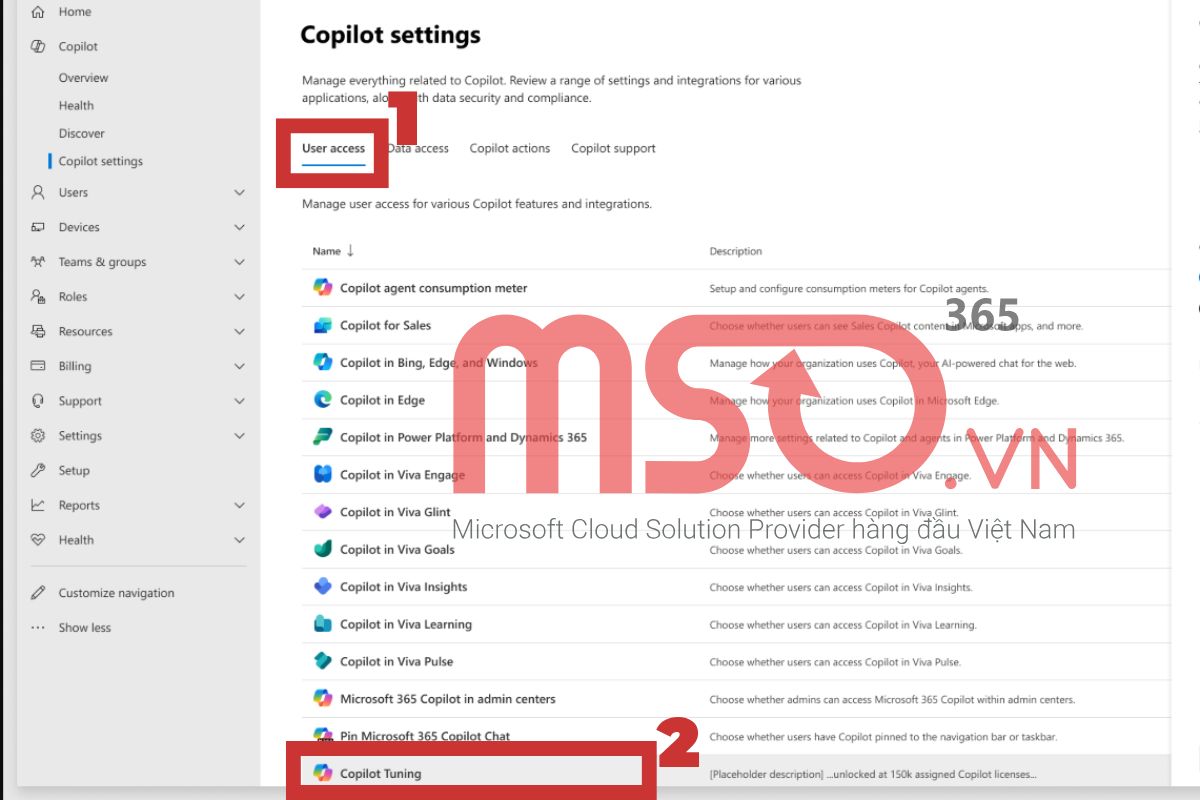The height and width of the screenshot is (800, 1200).
Task: Open Copilot Health sub-item
Action: (76, 106)
